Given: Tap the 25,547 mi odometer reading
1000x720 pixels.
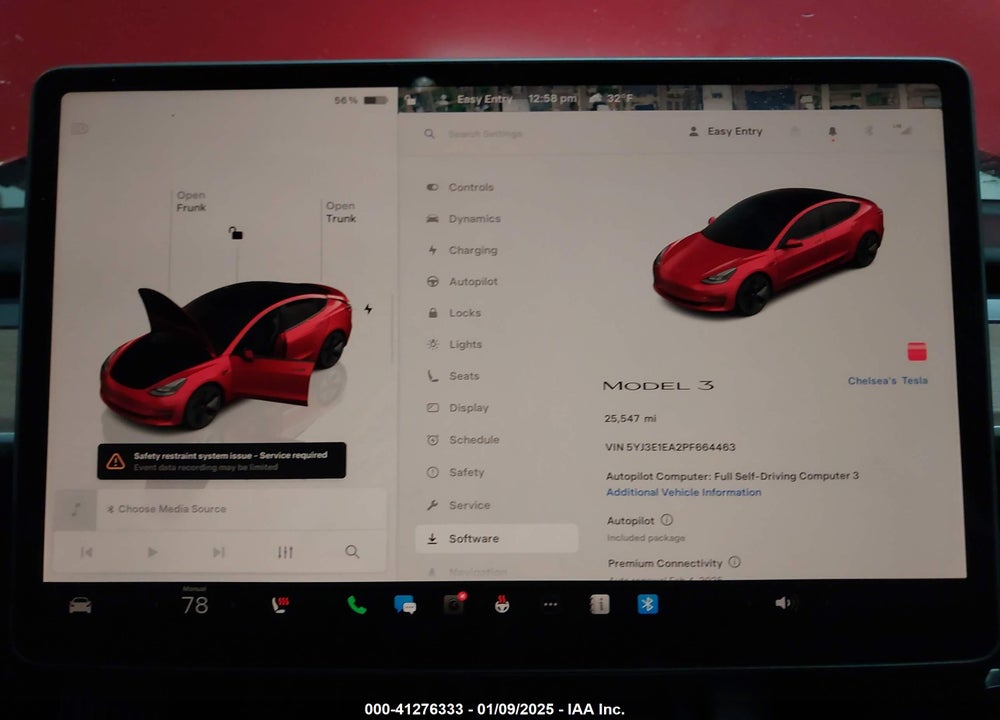Looking at the screenshot, I should pos(630,418).
